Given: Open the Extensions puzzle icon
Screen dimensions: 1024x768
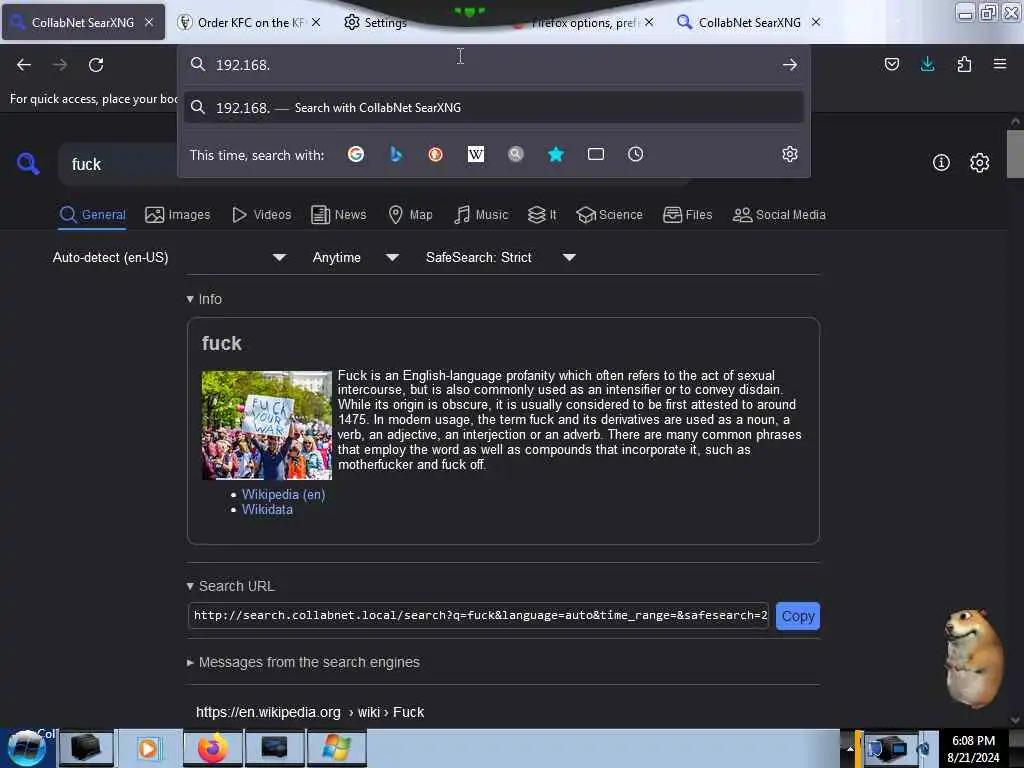Looking at the screenshot, I should point(964,64).
